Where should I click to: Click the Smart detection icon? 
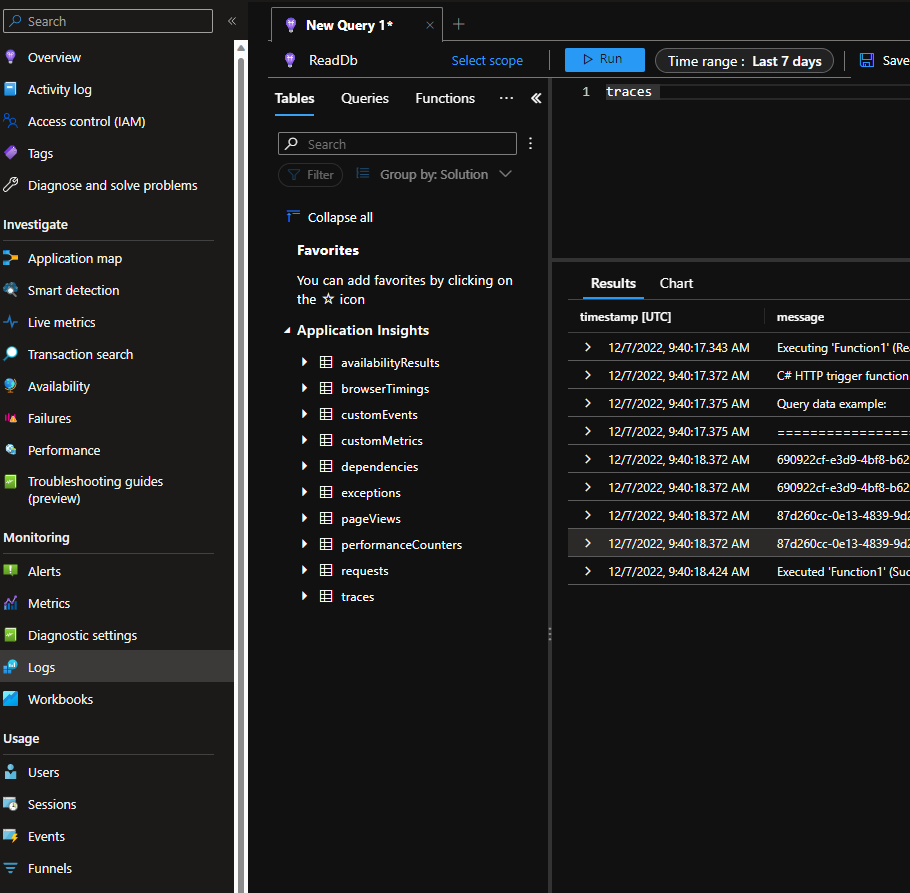[x=10, y=290]
